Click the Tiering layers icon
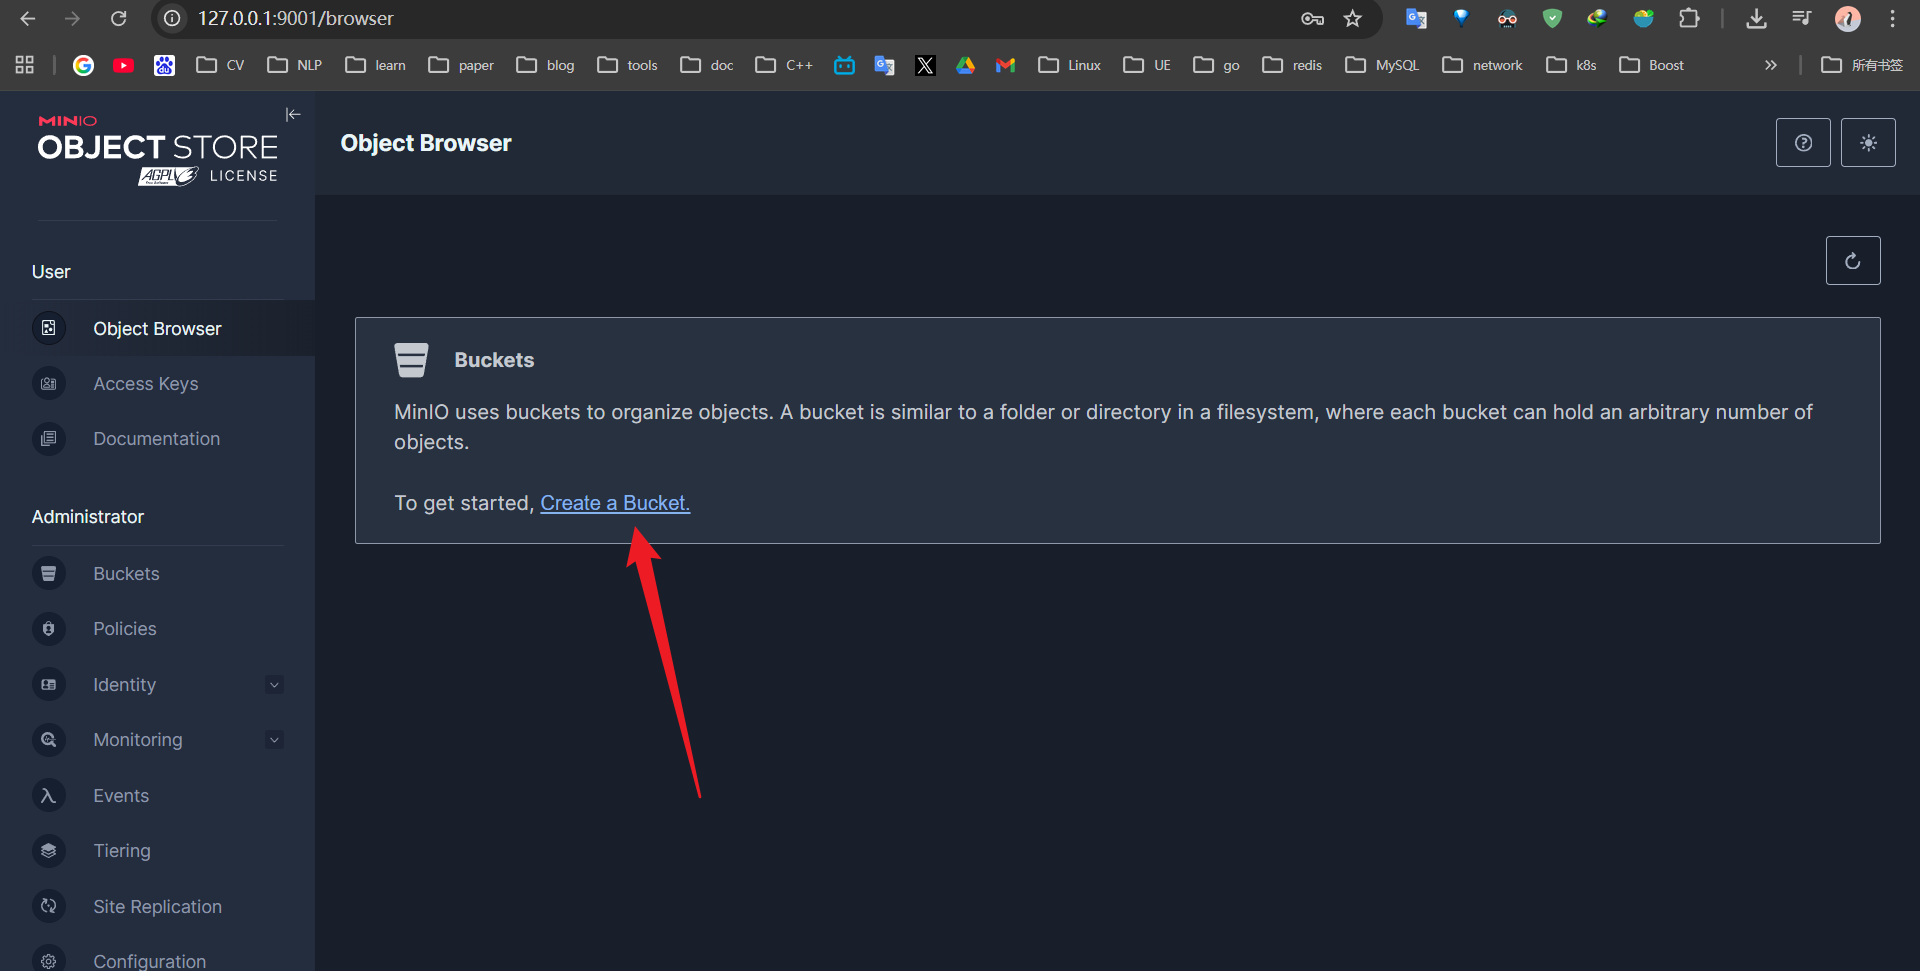1920x971 pixels. coord(48,850)
